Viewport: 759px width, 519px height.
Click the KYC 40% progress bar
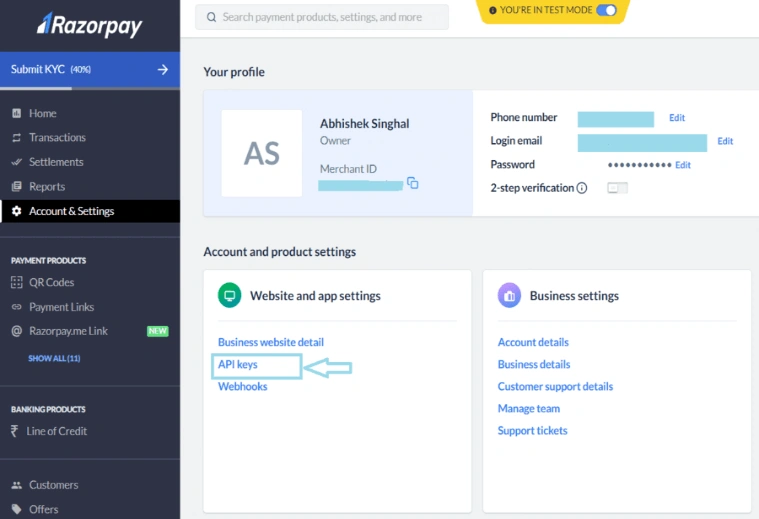[90, 89]
